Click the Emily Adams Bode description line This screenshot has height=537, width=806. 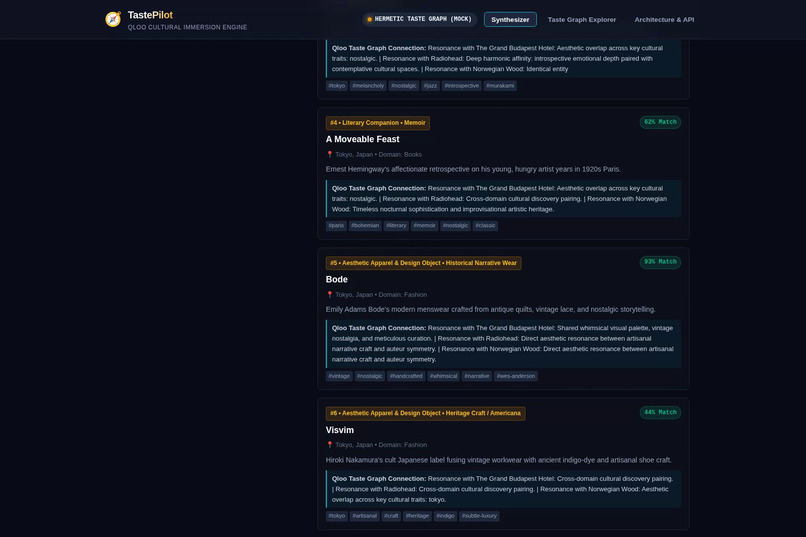pos(490,309)
